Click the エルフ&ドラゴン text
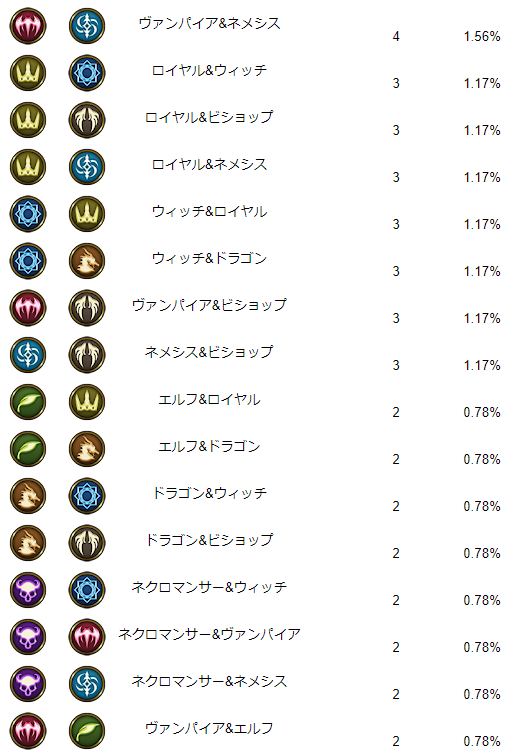Image resolution: width=515 pixels, height=755 pixels. (209, 446)
